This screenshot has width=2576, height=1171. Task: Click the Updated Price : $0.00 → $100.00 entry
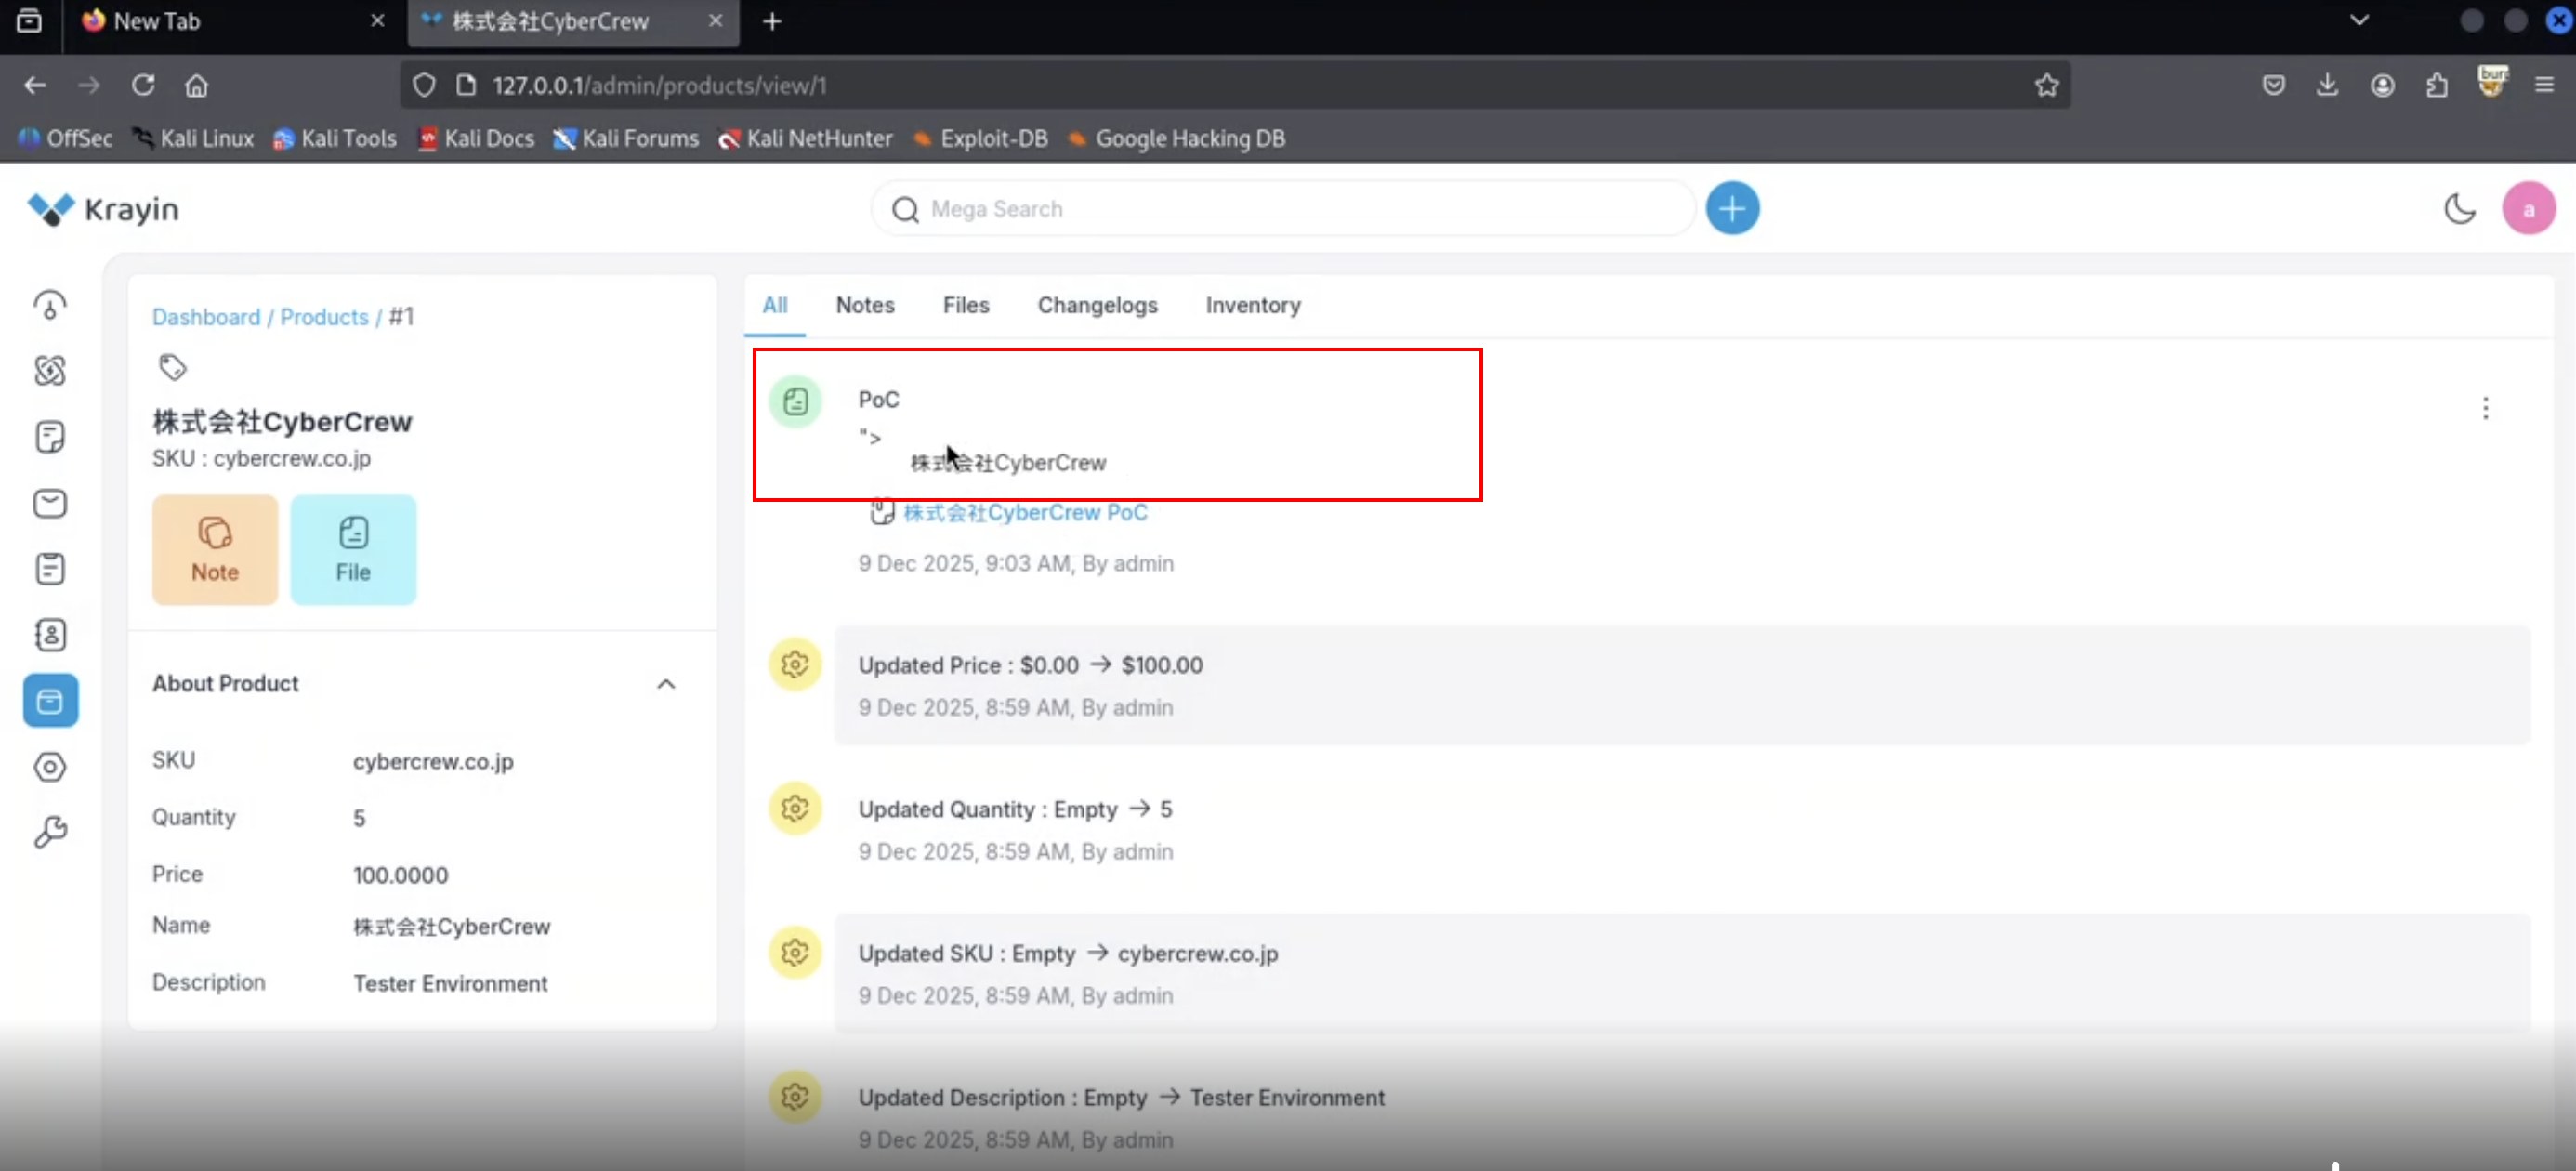click(x=1683, y=686)
